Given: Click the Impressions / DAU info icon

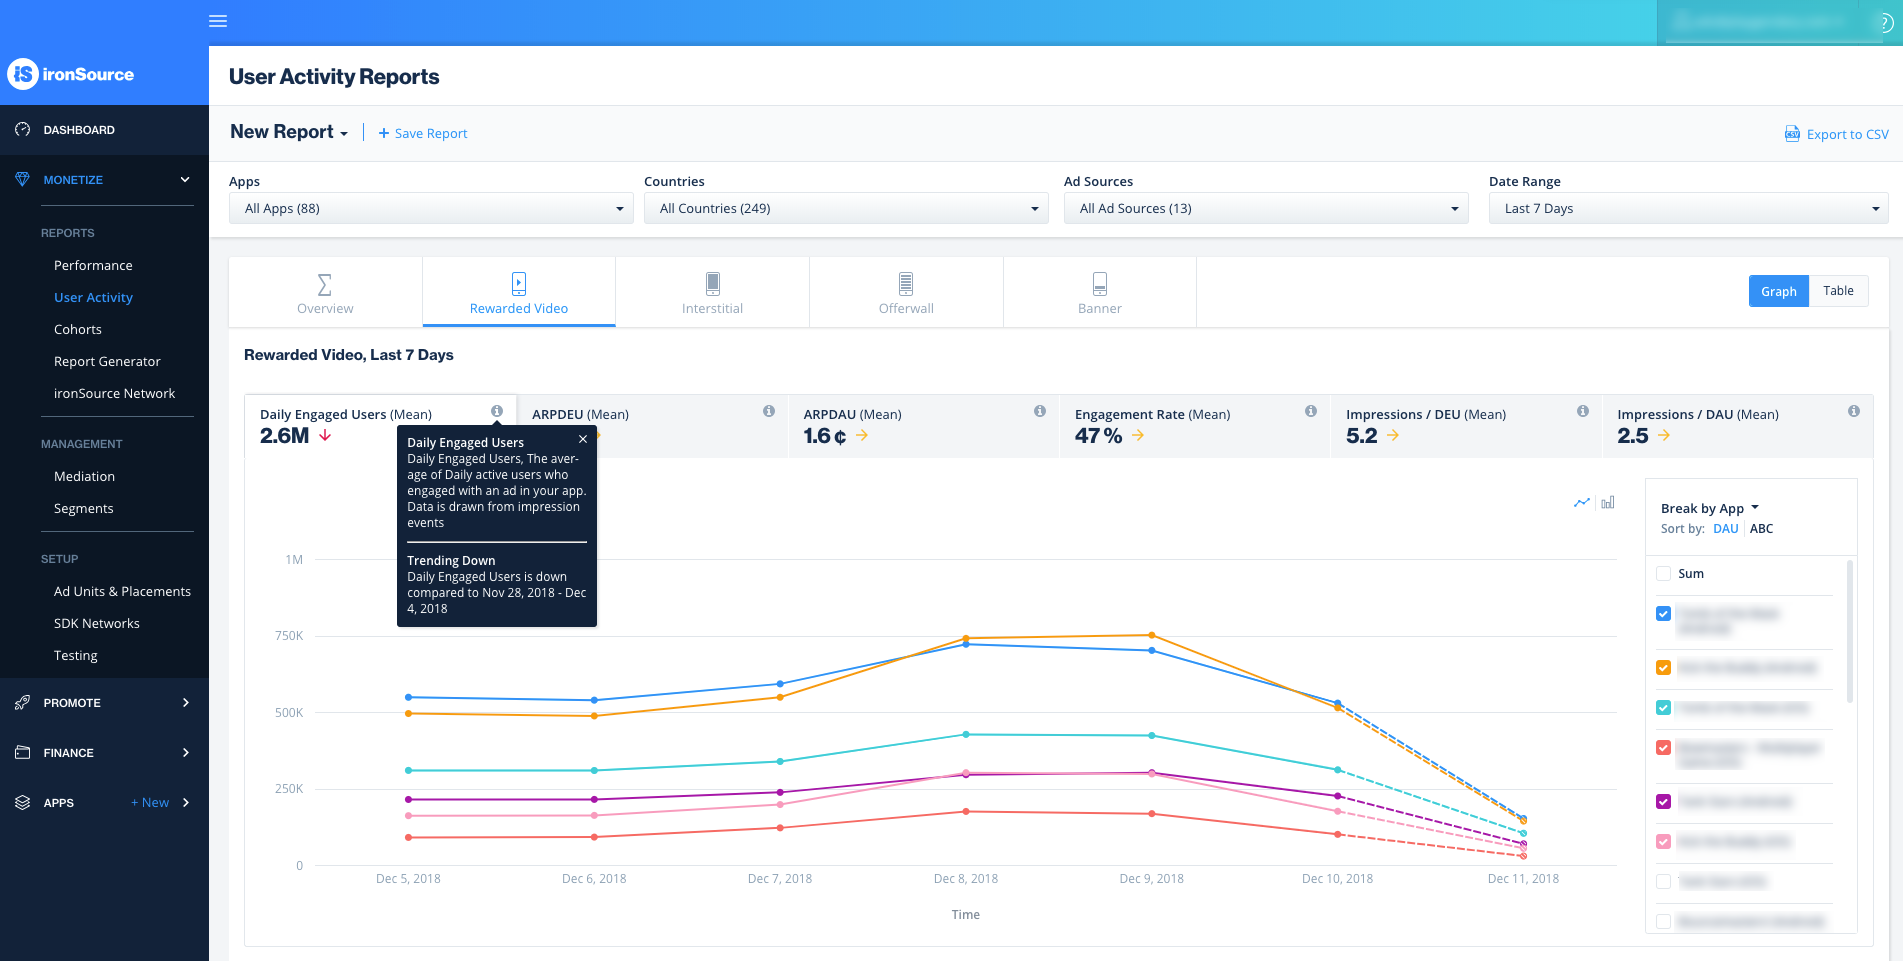Looking at the screenshot, I should coord(1854,411).
